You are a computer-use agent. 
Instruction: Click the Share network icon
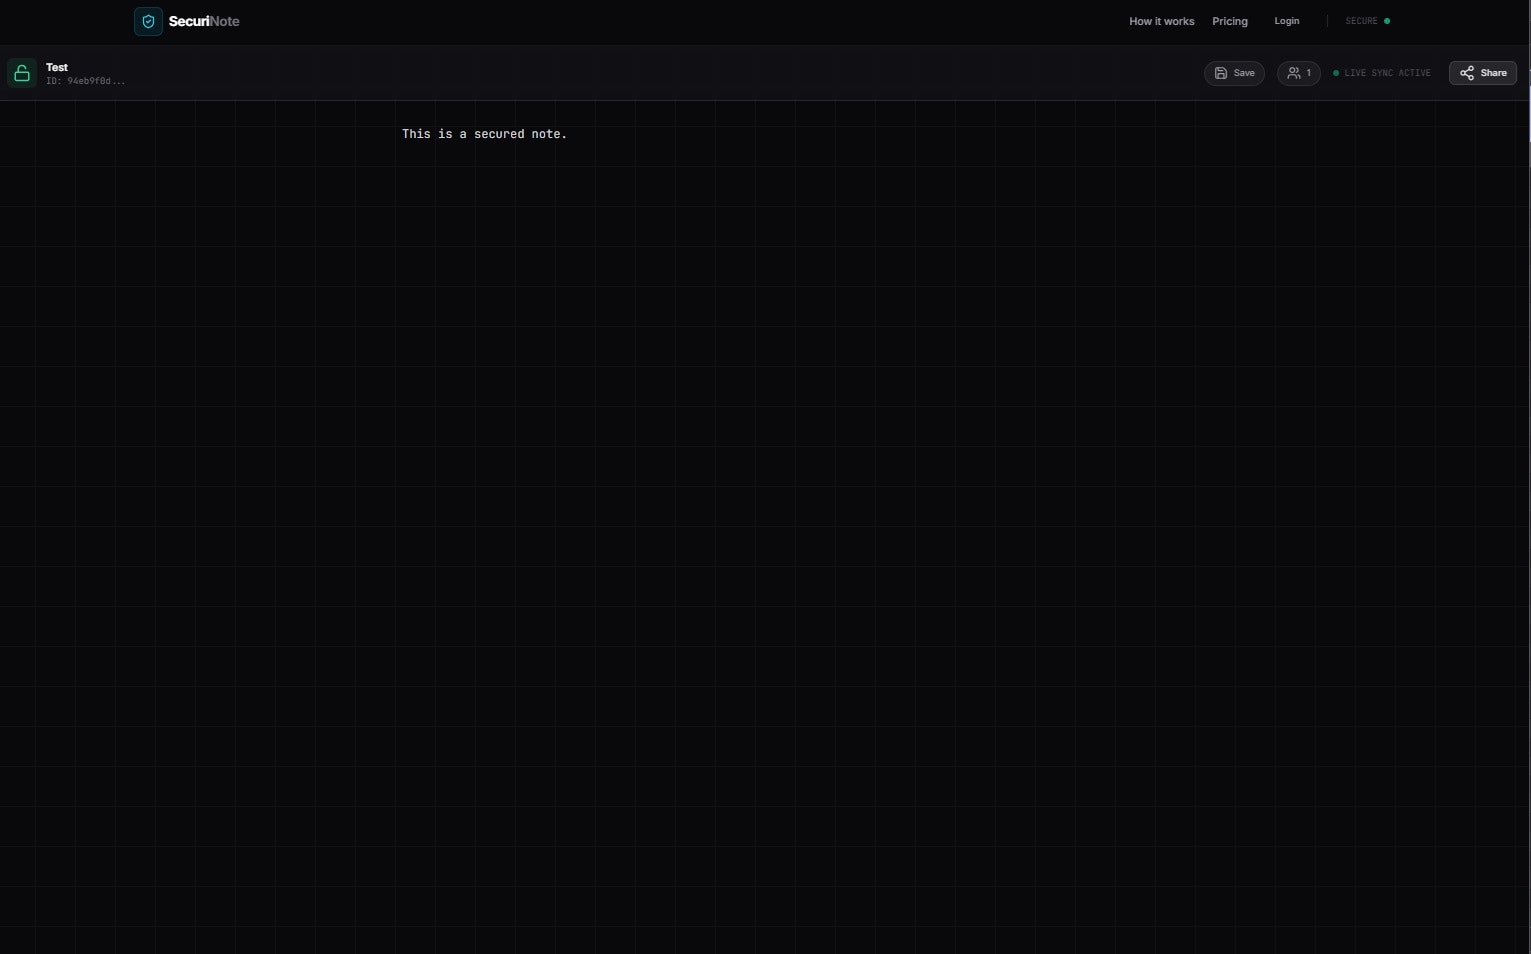tap(1466, 73)
